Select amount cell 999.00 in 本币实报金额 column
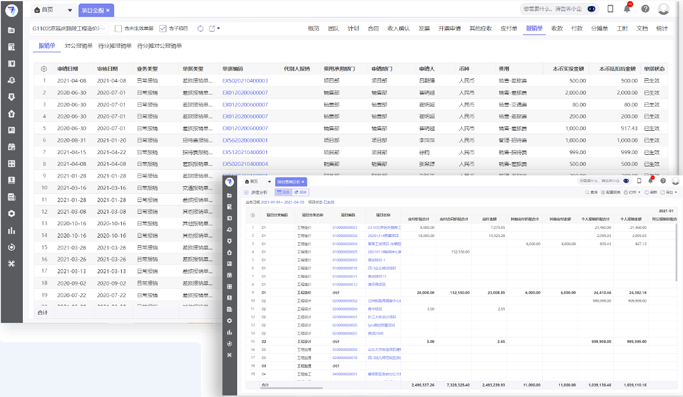Screen dimensions: 683x397 (x=578, y=152)
